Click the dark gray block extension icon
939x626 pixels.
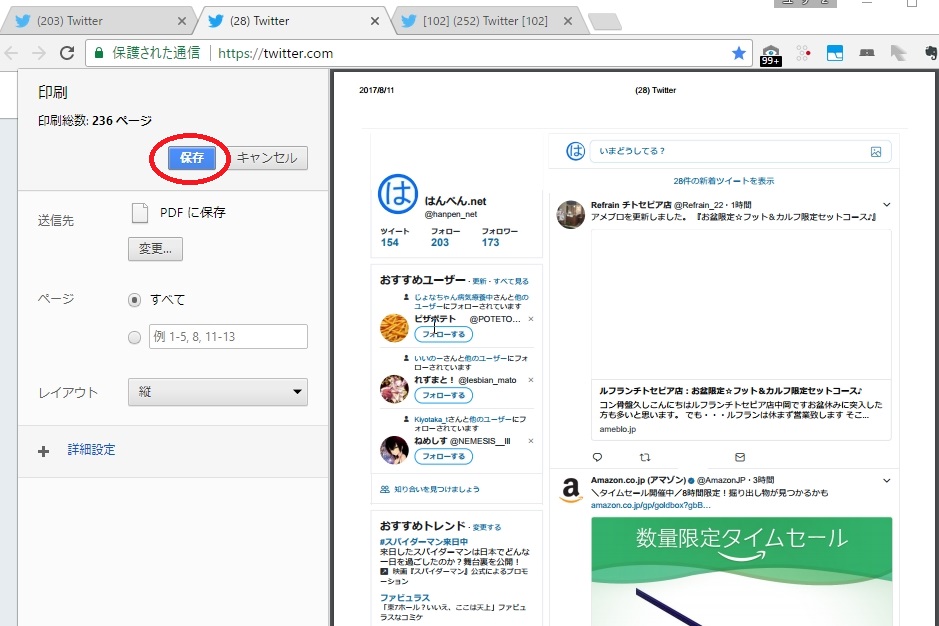pyautogui.click(x=867, y=53)
